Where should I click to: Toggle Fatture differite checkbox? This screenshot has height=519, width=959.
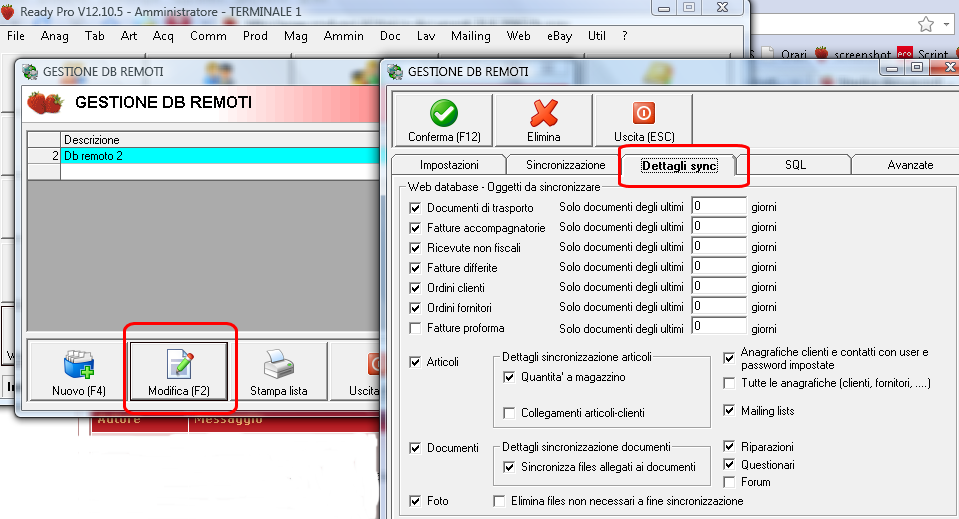415,268
